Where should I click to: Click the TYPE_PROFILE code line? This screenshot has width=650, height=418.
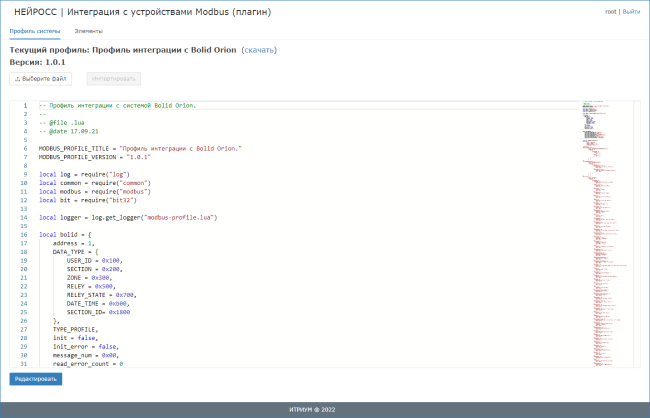[x=76, y=329]
